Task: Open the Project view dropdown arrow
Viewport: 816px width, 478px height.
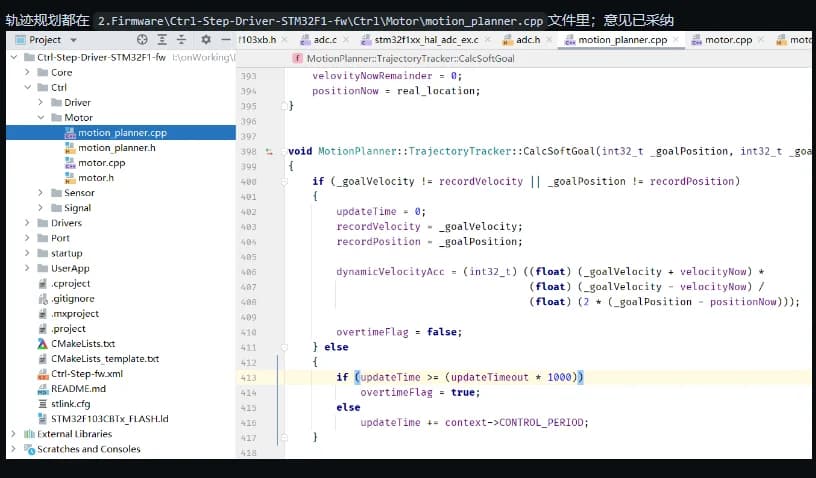Action: 73,40
